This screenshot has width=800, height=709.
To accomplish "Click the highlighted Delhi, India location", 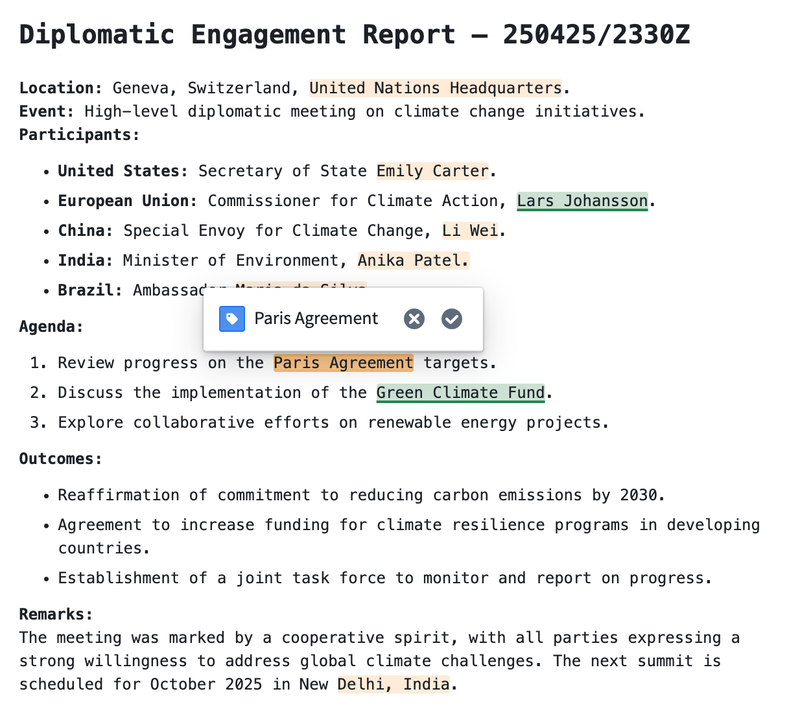I will pyautogui.click(x=395, y=685).
